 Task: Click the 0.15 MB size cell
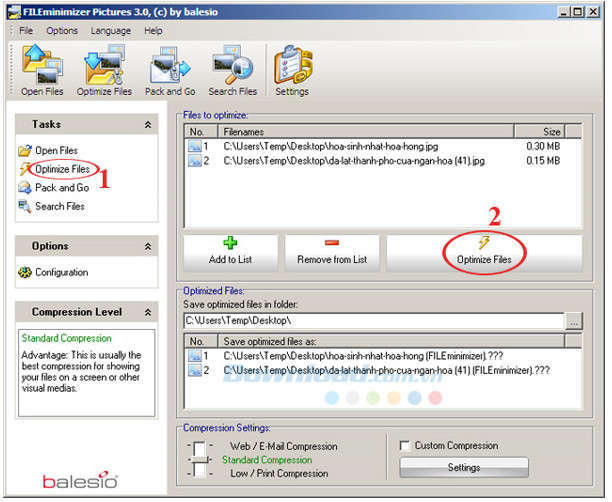click(543, 161)
